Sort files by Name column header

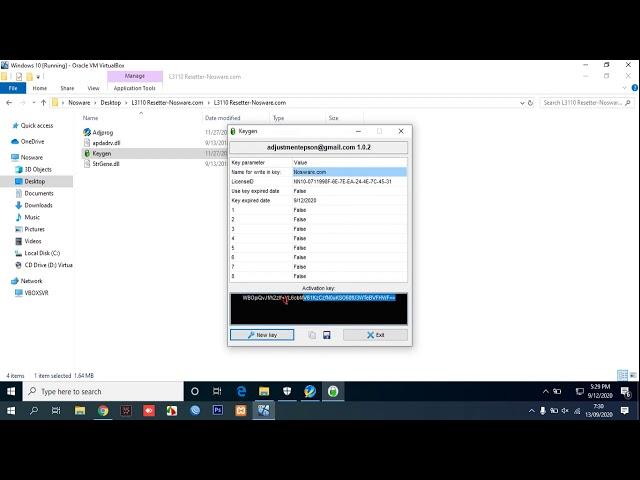pyautogui.click(x=91, y=118)
